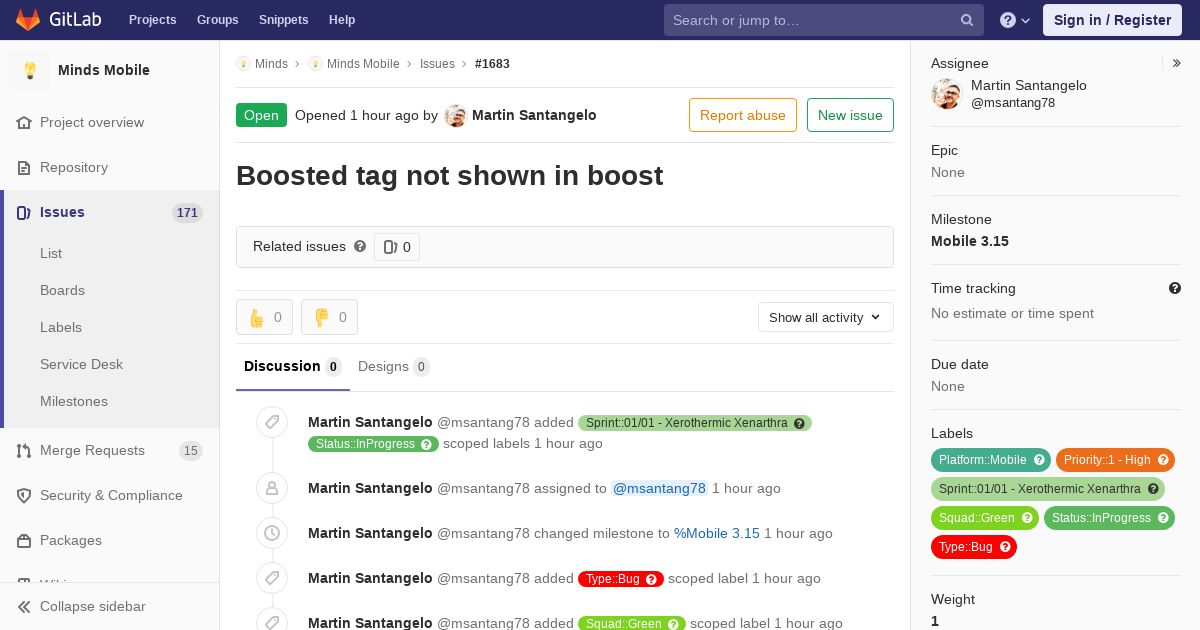The image size is (1200, 630).
Task: Switch to Discussion tab
Action: pos(293,366)
